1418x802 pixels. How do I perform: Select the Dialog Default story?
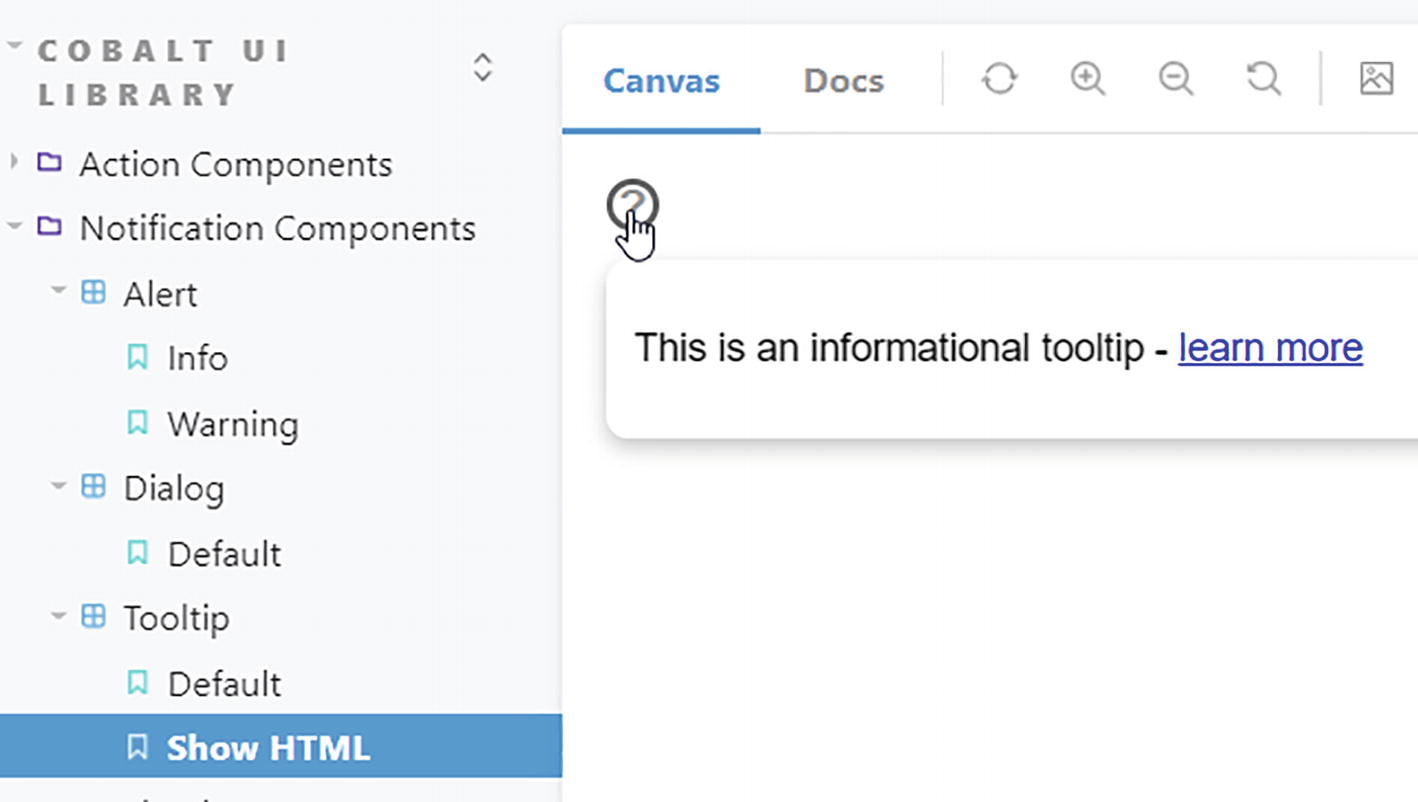[224, 554]
